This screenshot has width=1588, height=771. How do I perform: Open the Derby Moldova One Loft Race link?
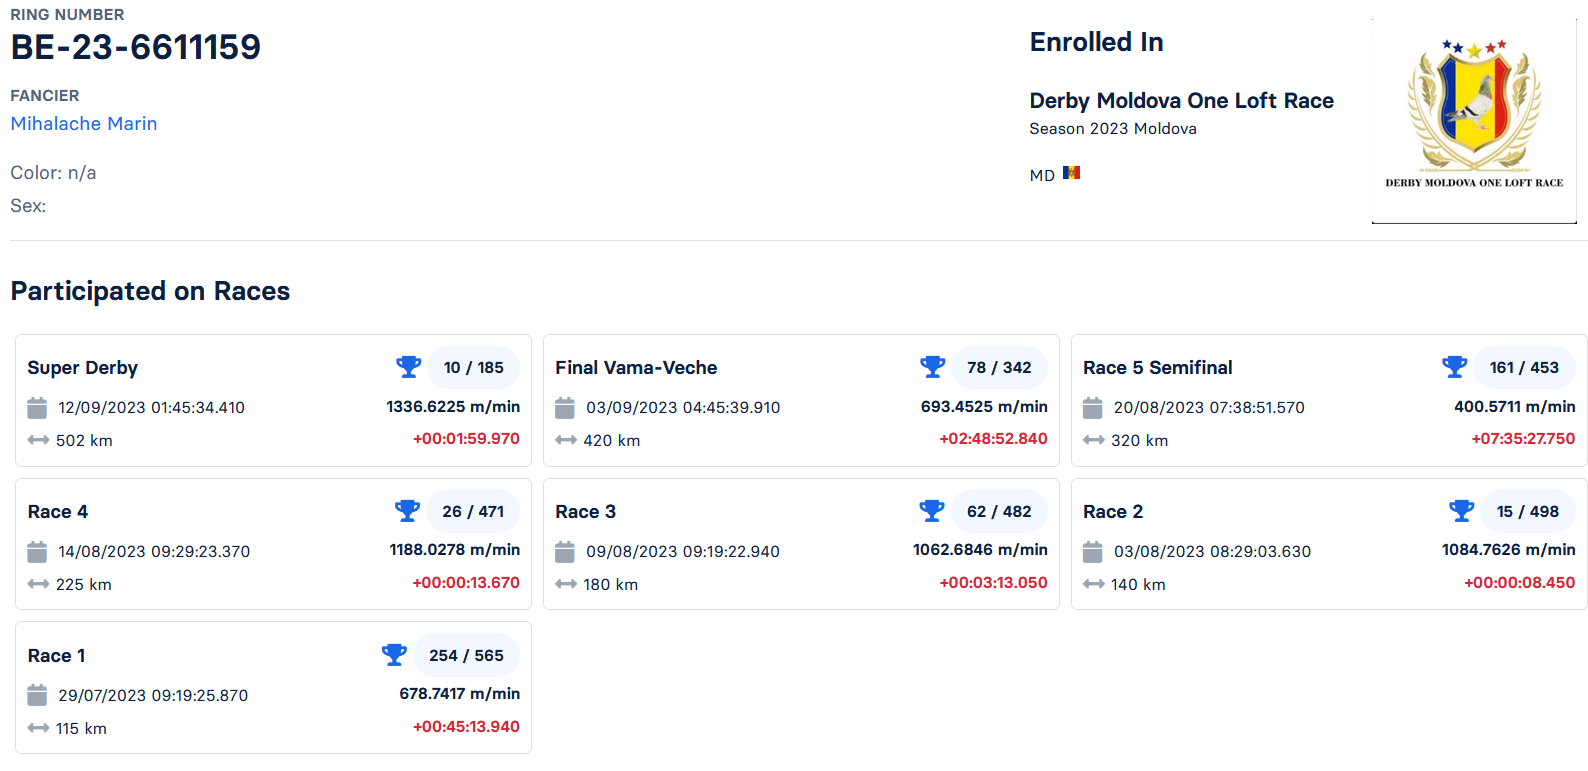pos(1181,101)
